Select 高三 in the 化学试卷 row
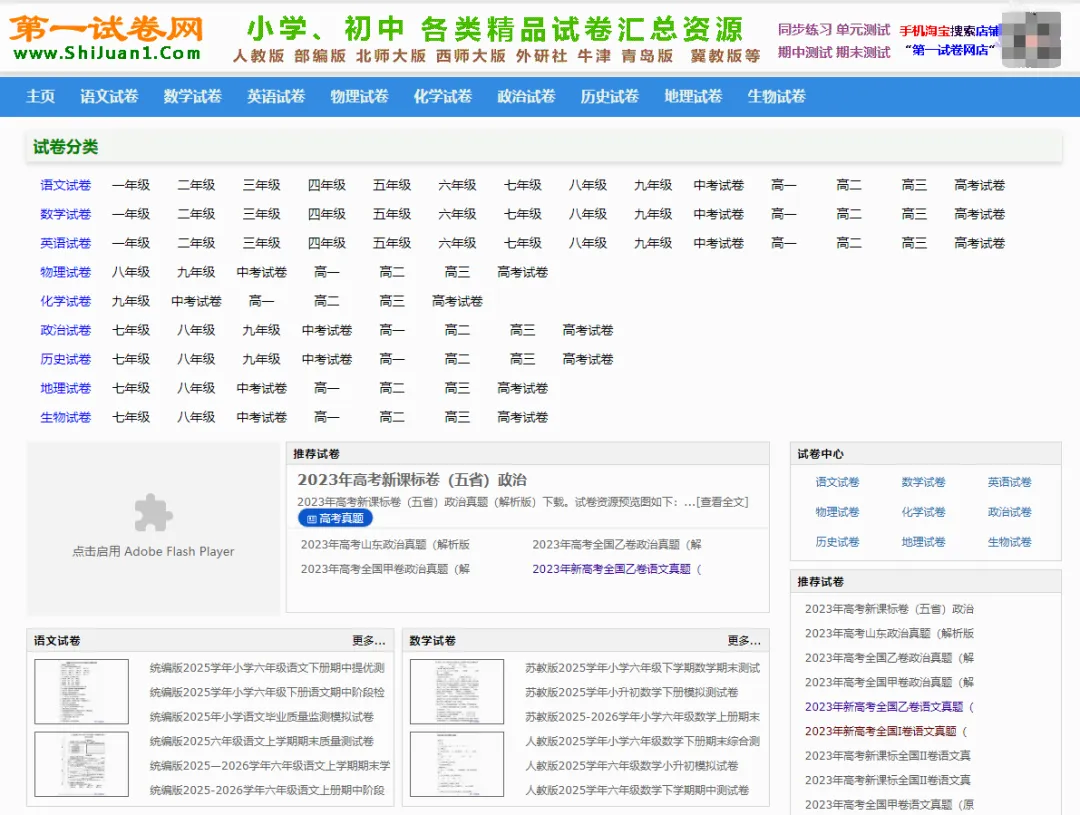Image resolution: width=1080 pixels, height=815 pixels. (x=392, y=301)
